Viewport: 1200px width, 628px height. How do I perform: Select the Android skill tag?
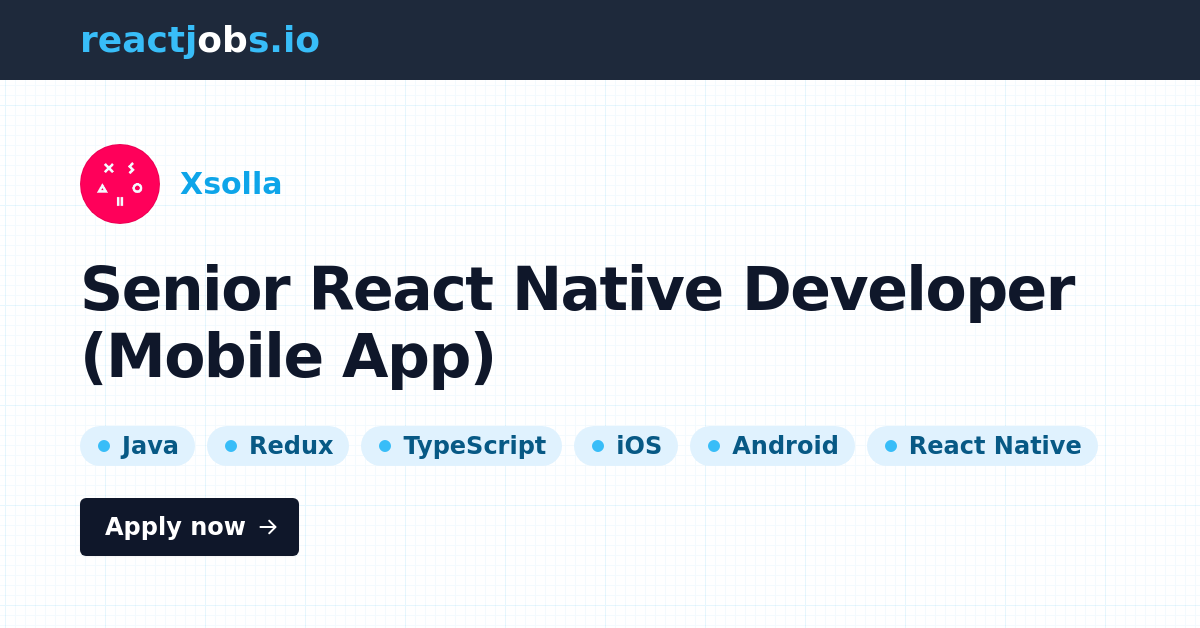click(773, 446)
